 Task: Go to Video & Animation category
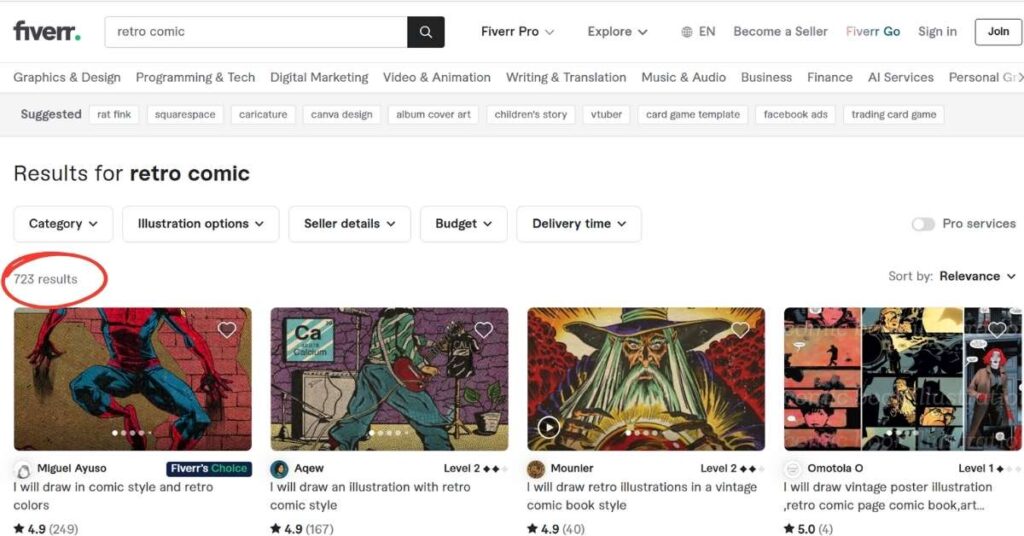coord(437,77)
